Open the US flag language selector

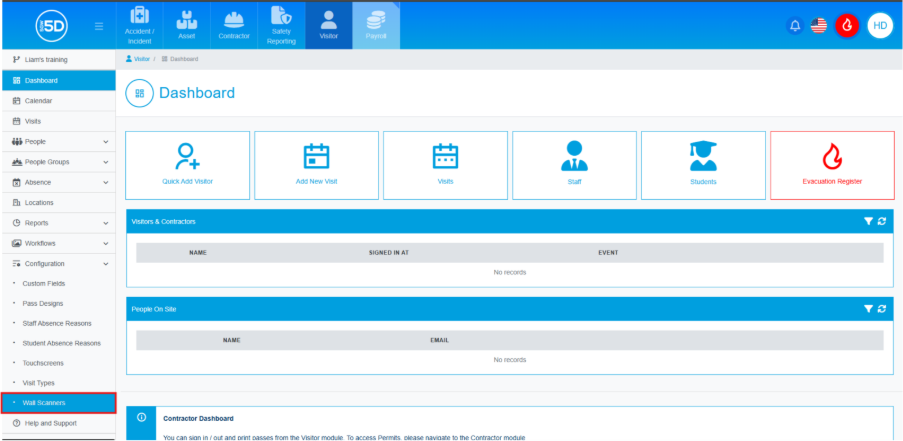819,26
